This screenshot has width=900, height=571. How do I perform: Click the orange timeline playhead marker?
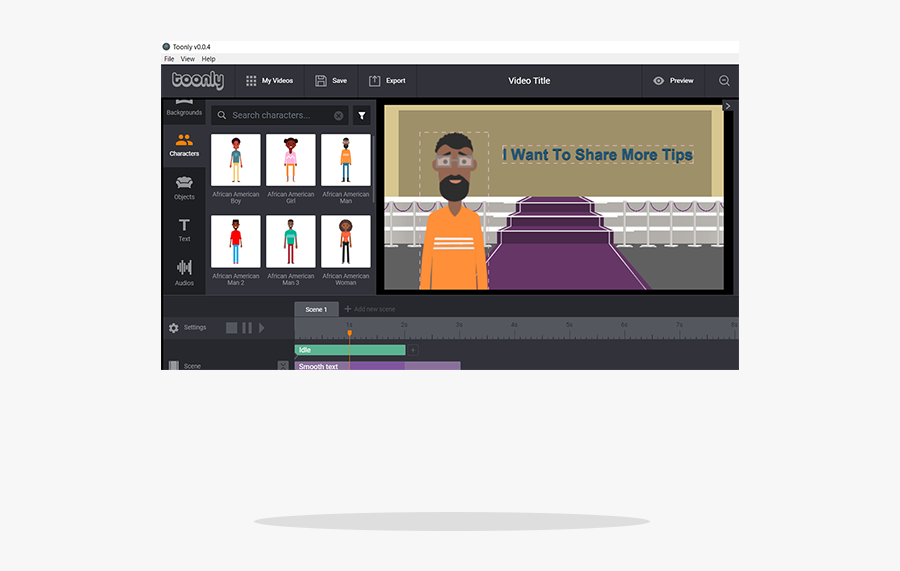(x=349, y=332)
